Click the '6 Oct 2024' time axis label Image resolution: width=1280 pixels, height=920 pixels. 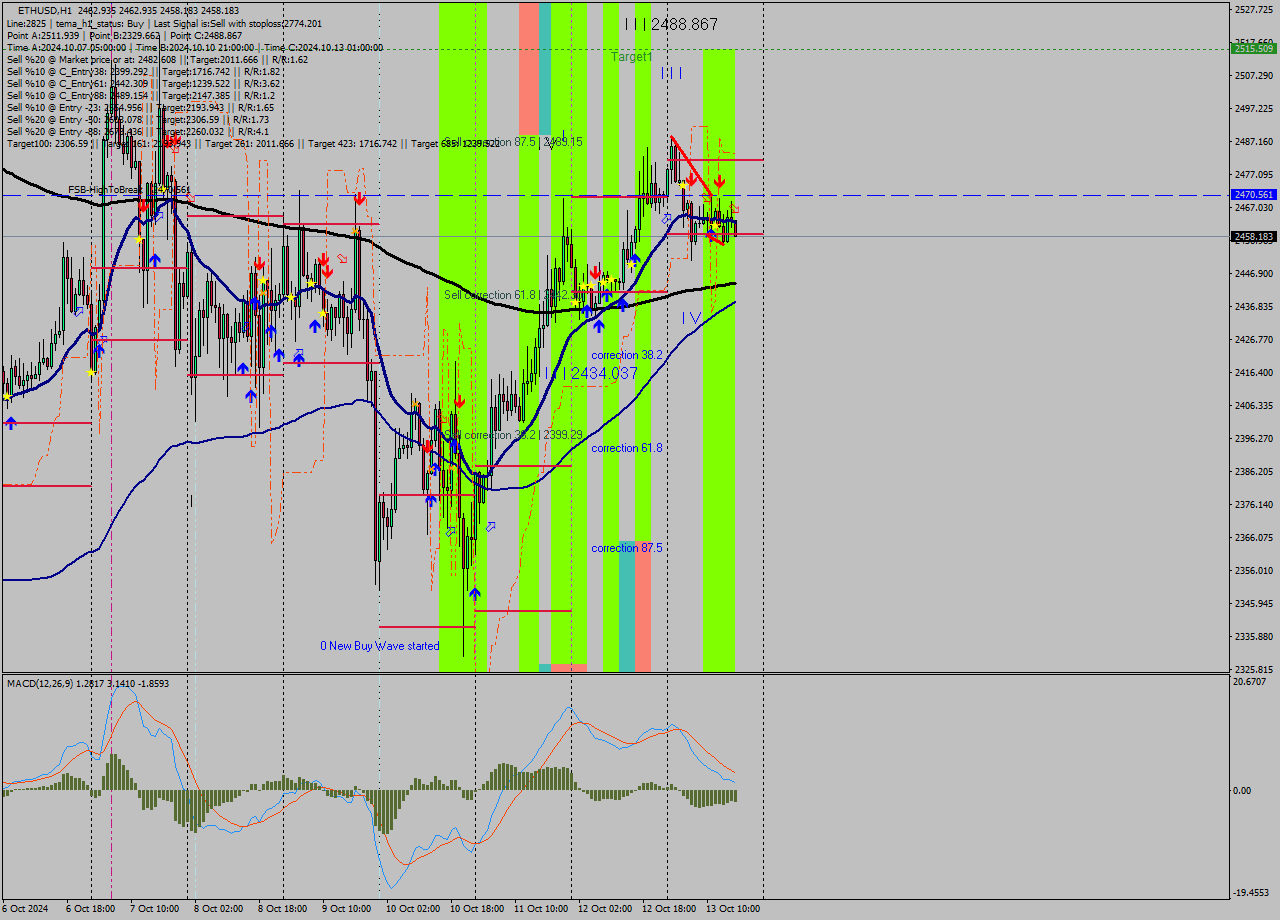click(x=26, y=909)
